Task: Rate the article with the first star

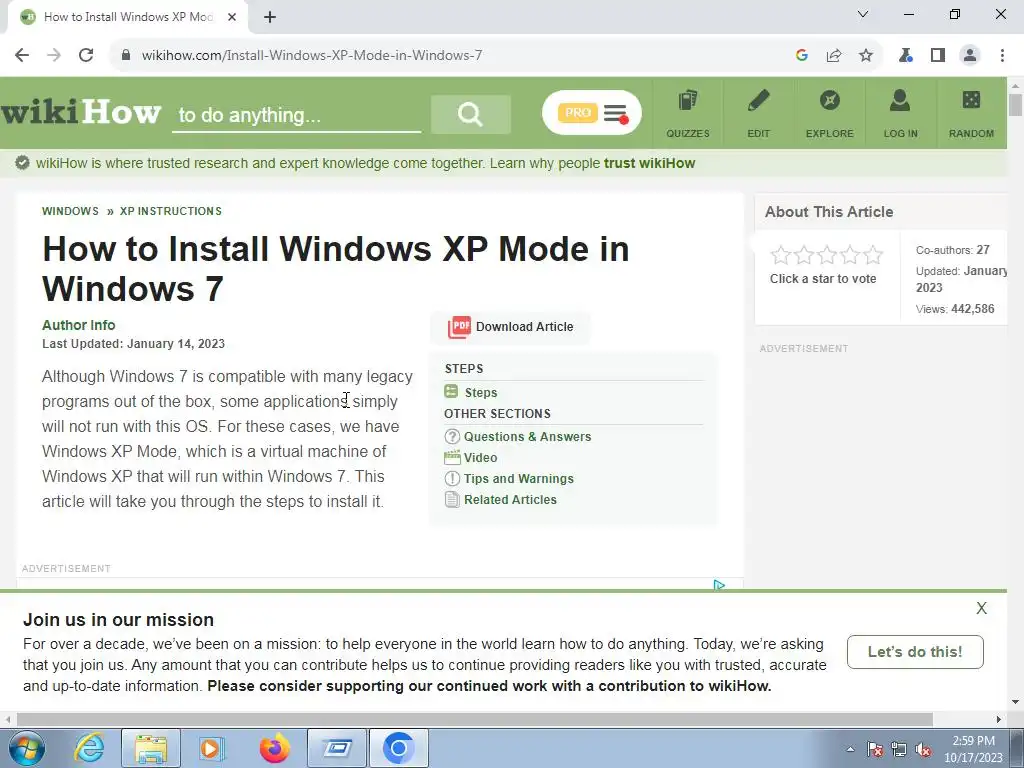Action: coord(780,255)
